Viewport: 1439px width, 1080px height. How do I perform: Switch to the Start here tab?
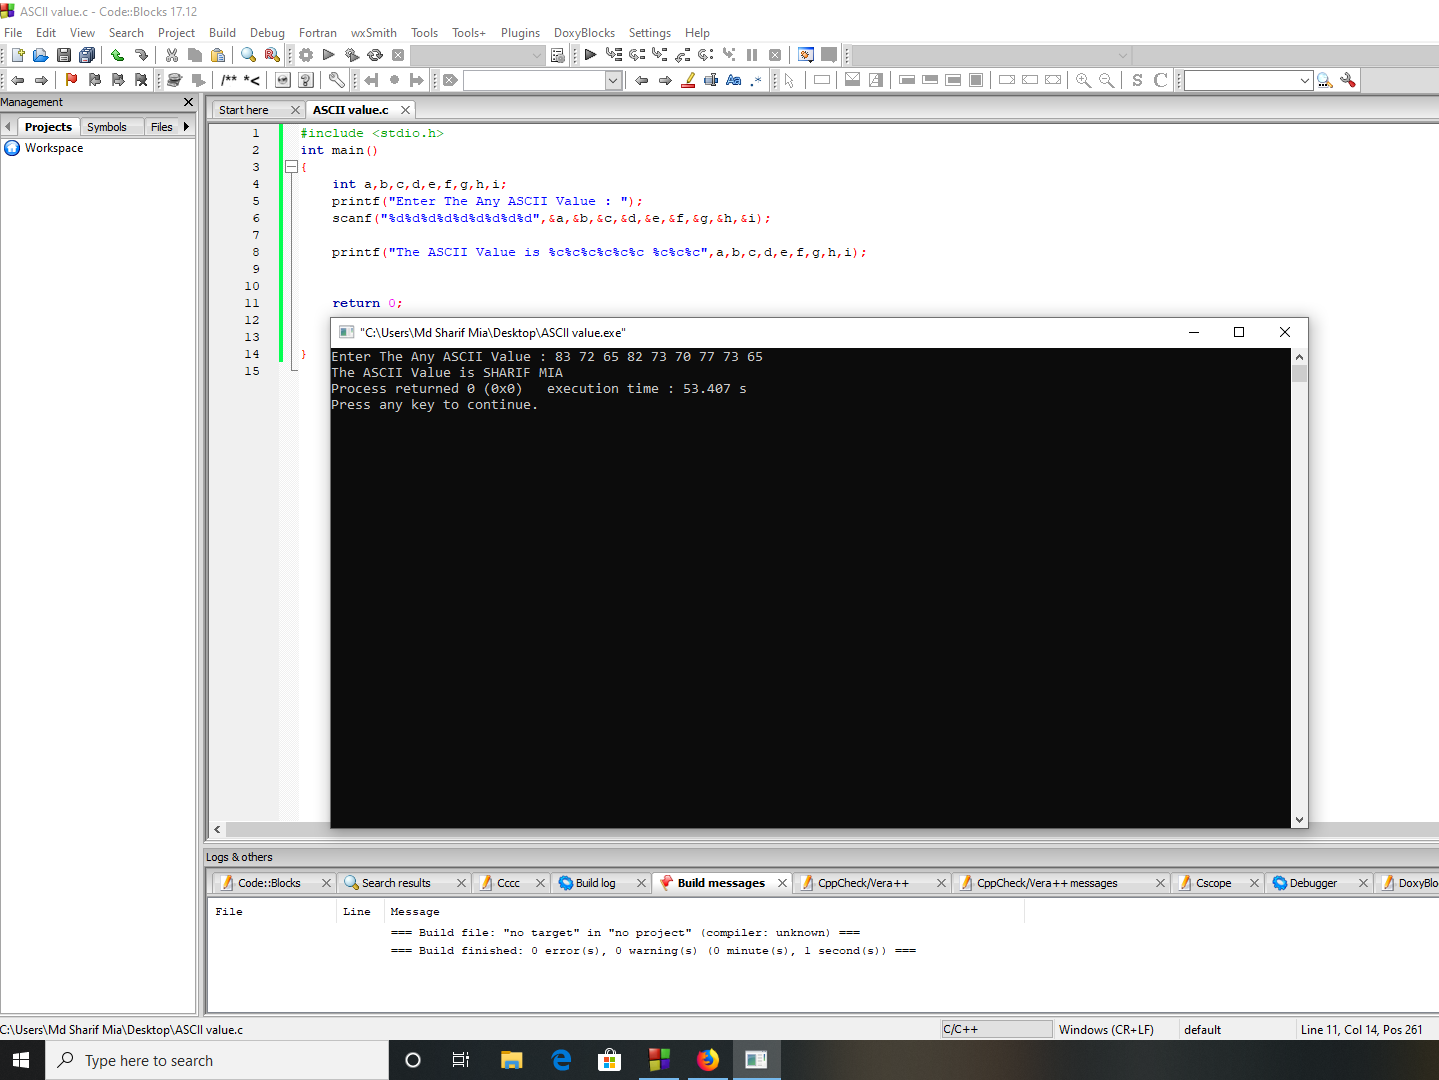click(243, 110)
